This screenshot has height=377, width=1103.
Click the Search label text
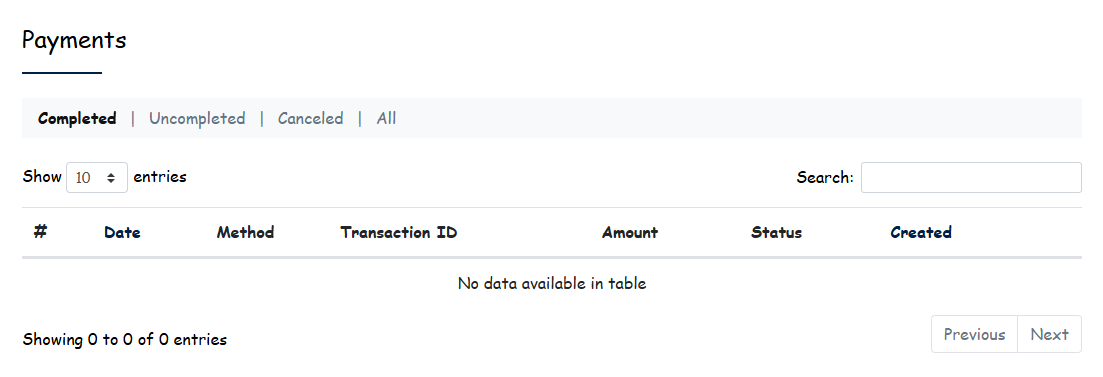click(x=825, y=177)
